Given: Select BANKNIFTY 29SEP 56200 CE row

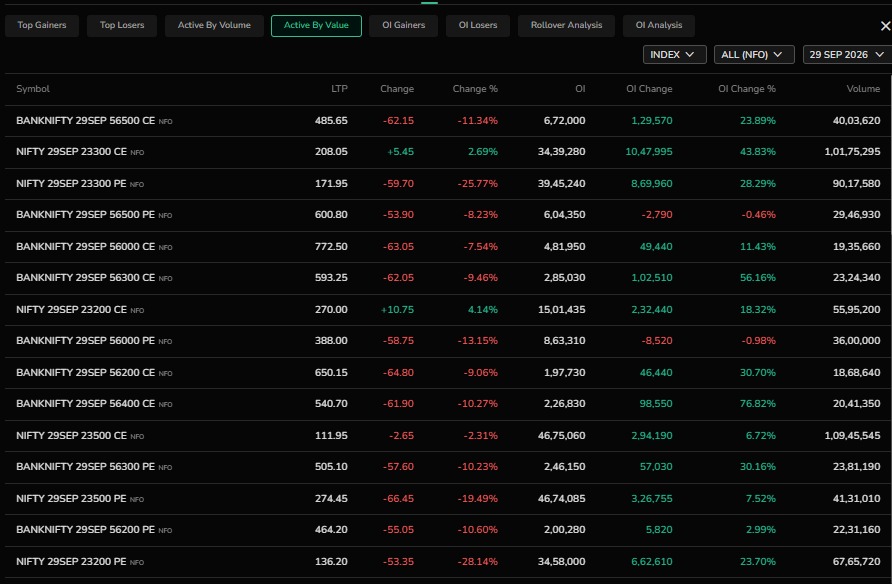Looking at the screenshot, I should pos(448,373).
